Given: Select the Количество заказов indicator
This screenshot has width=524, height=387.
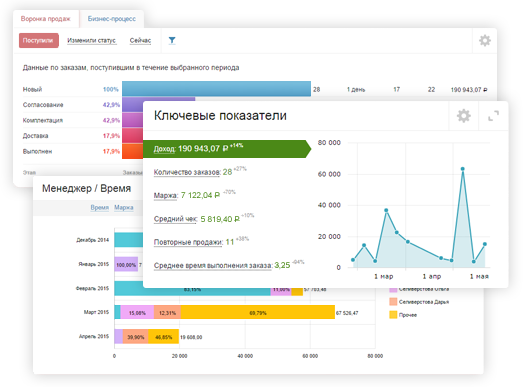Looking at the screenshot, I should (x=187, y=172).
